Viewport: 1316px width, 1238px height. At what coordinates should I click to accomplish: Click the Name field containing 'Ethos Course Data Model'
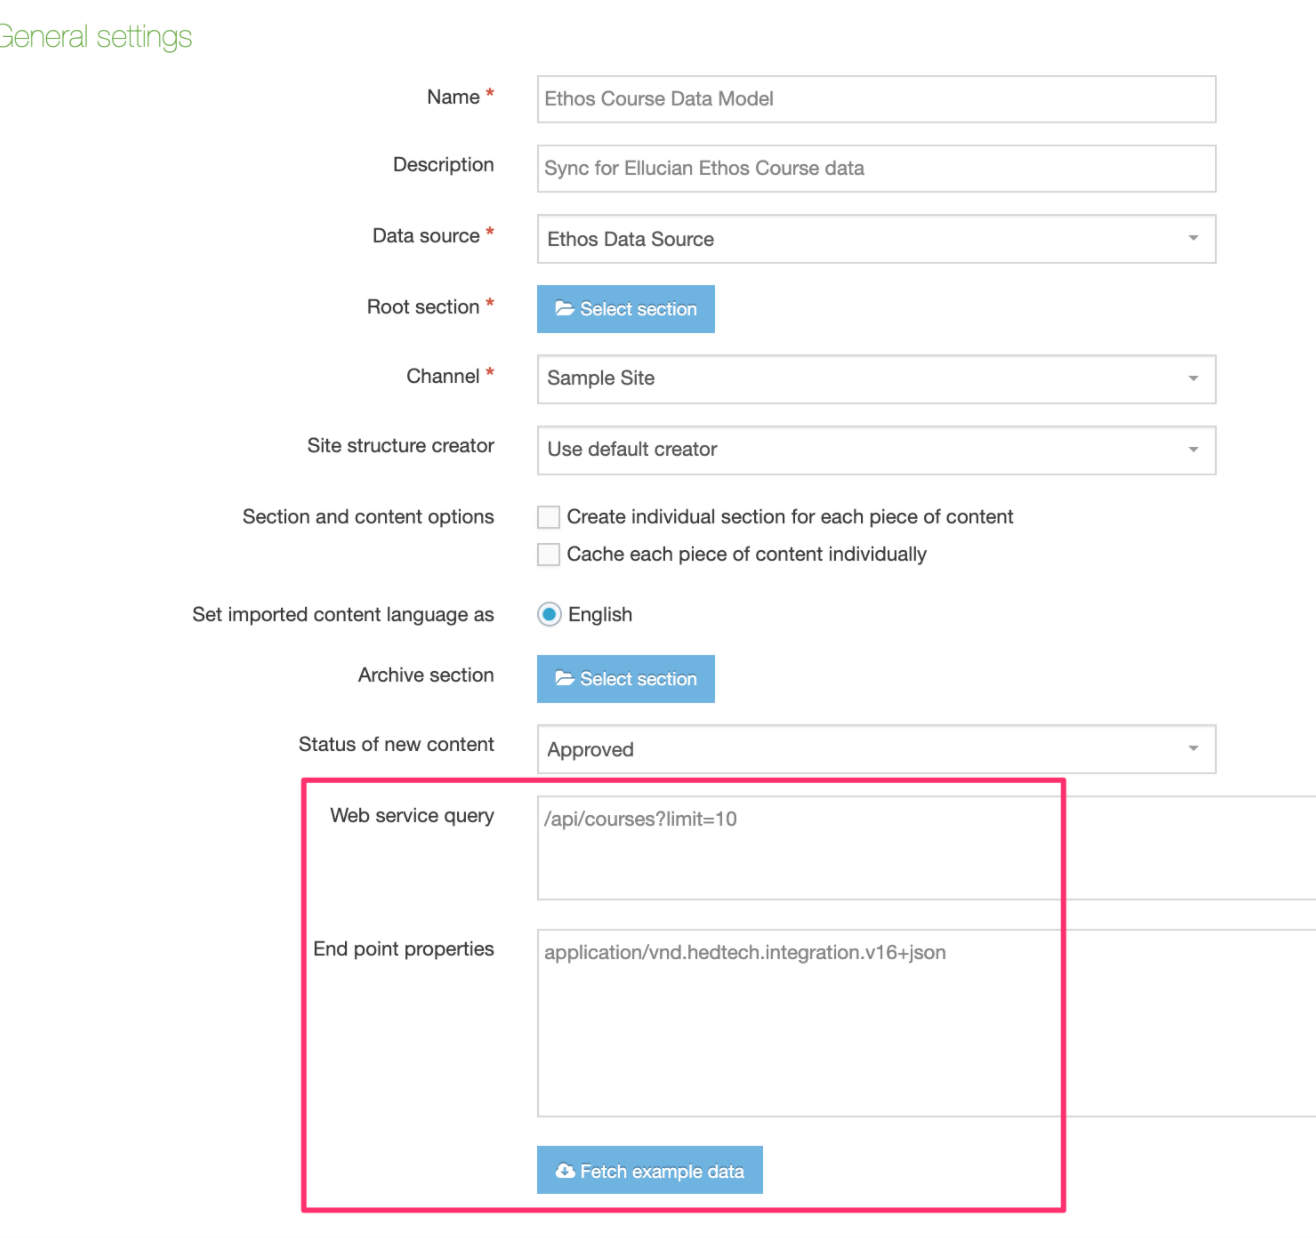tap(875, 99)
